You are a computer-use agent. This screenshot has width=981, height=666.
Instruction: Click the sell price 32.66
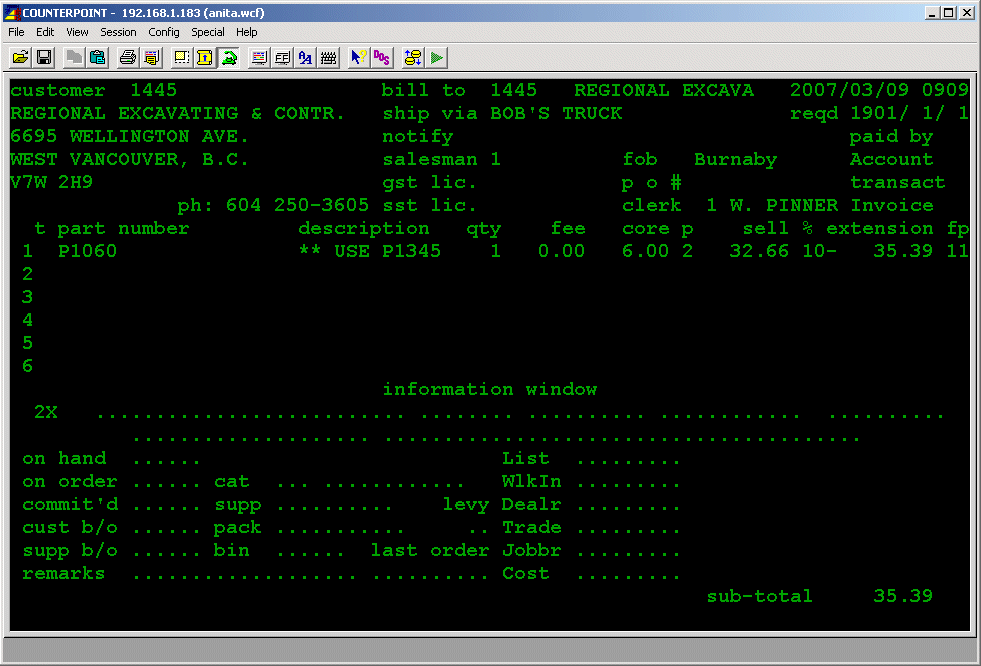point(759,251)
